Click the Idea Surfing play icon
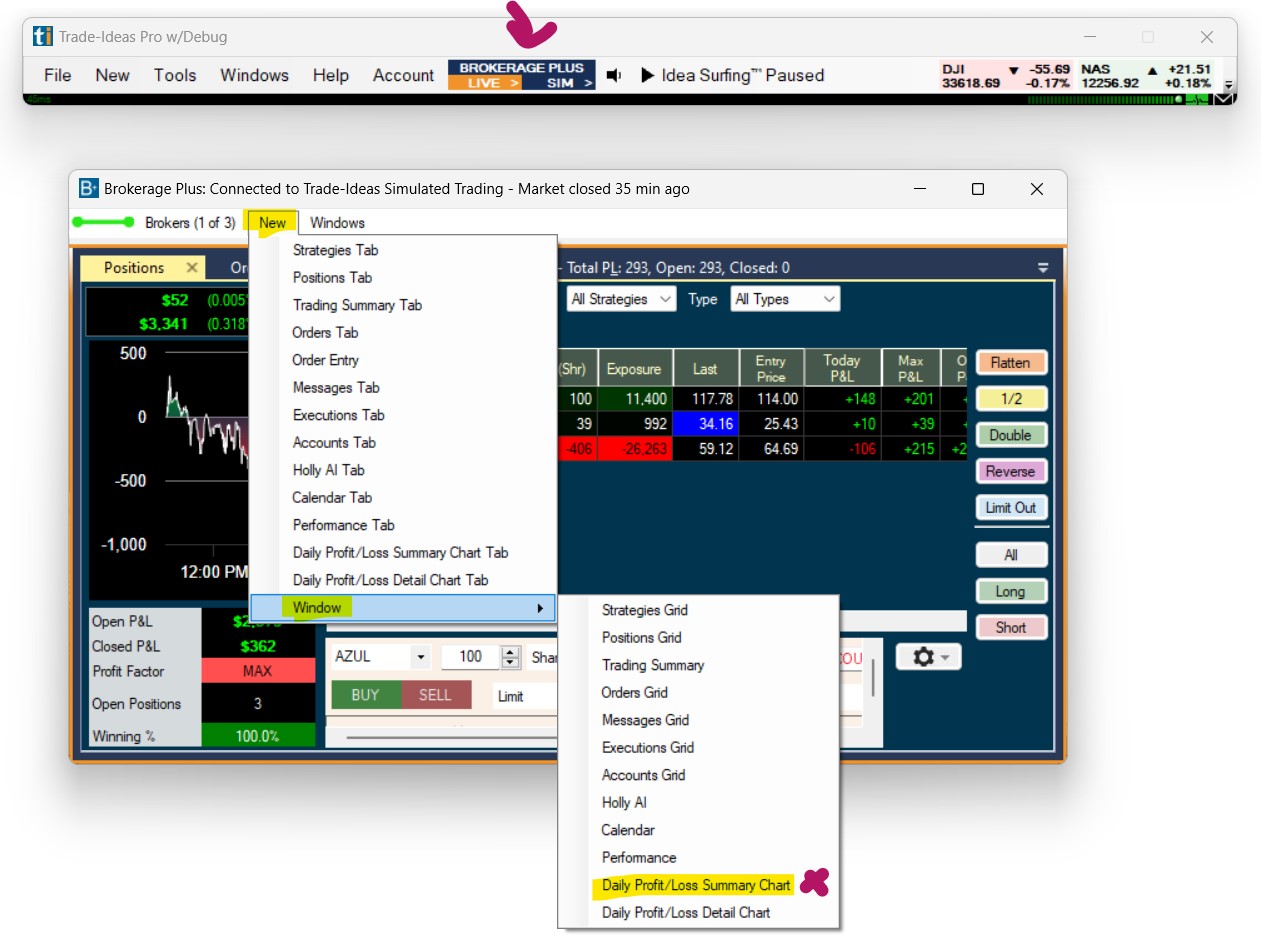Viewport: 1261px width, 948px height. pos(647,75)
